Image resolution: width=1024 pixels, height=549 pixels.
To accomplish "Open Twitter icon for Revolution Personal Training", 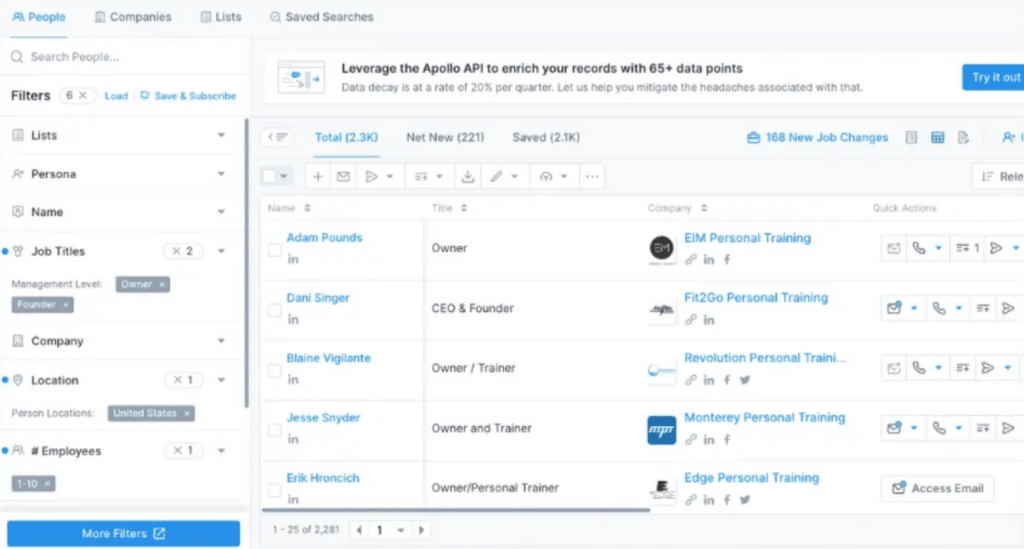I will [744, 380].
